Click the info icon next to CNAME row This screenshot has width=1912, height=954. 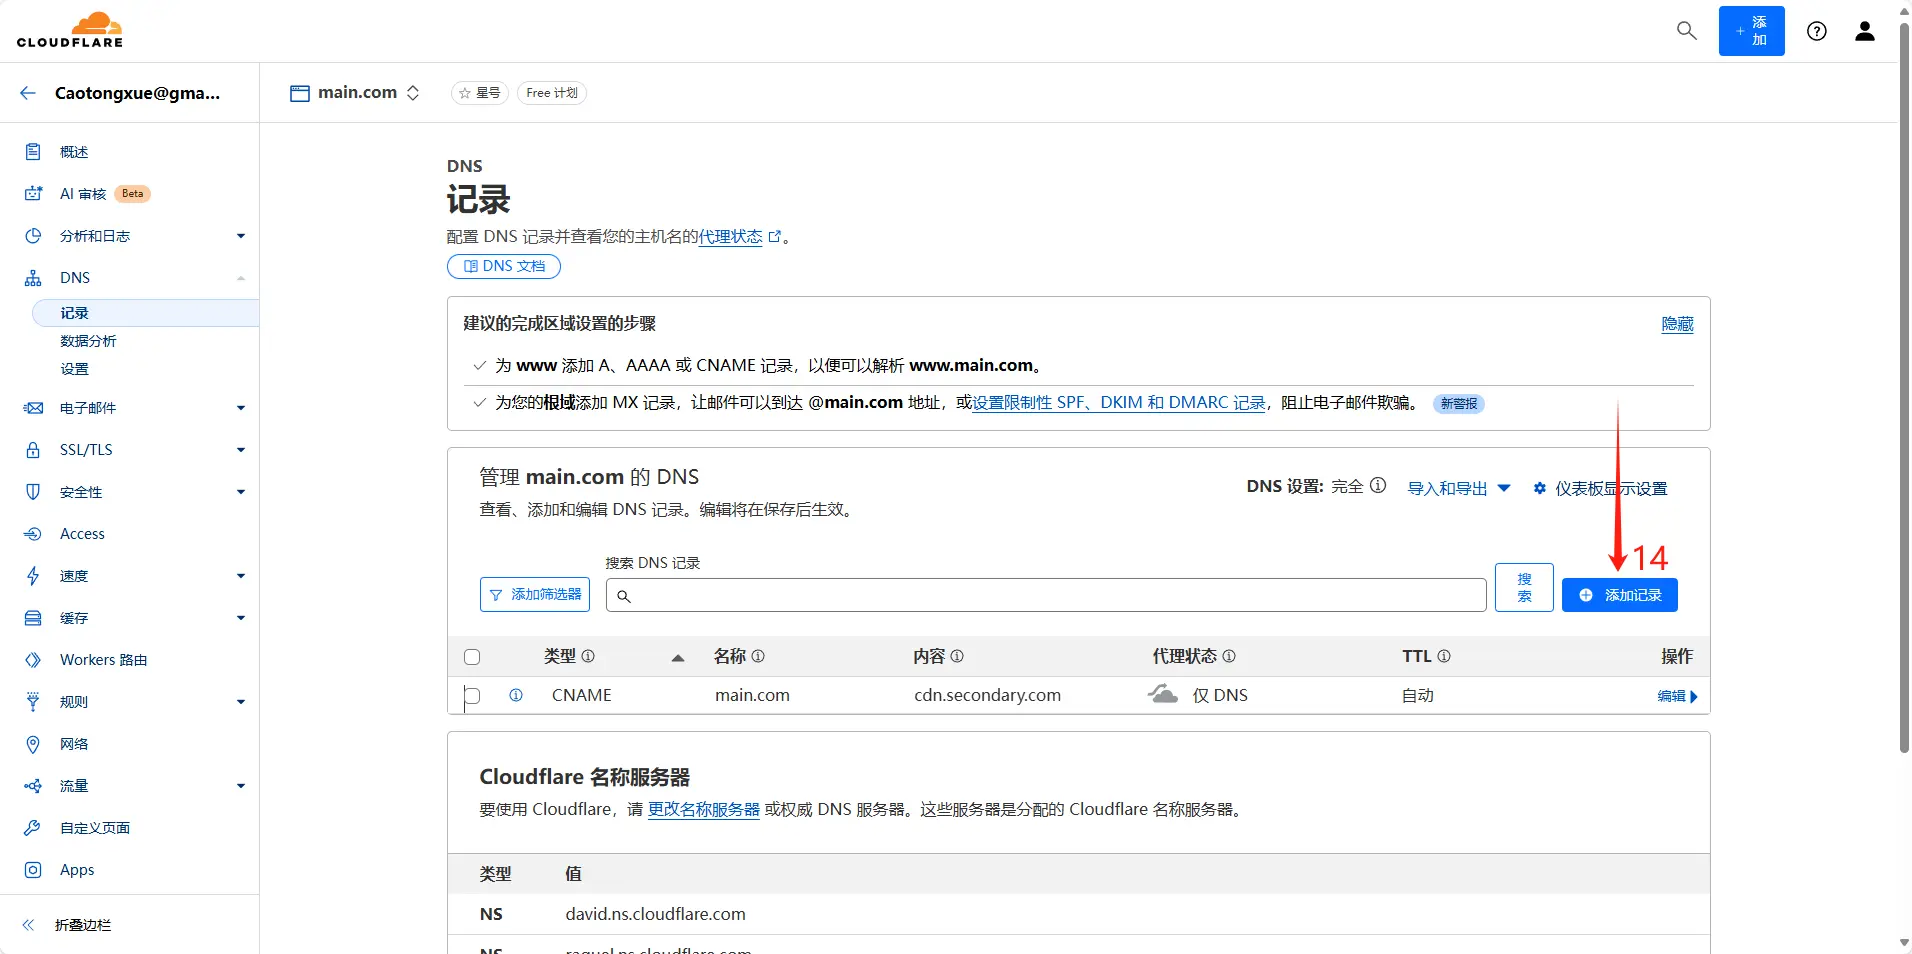click(x=516, y=695)
